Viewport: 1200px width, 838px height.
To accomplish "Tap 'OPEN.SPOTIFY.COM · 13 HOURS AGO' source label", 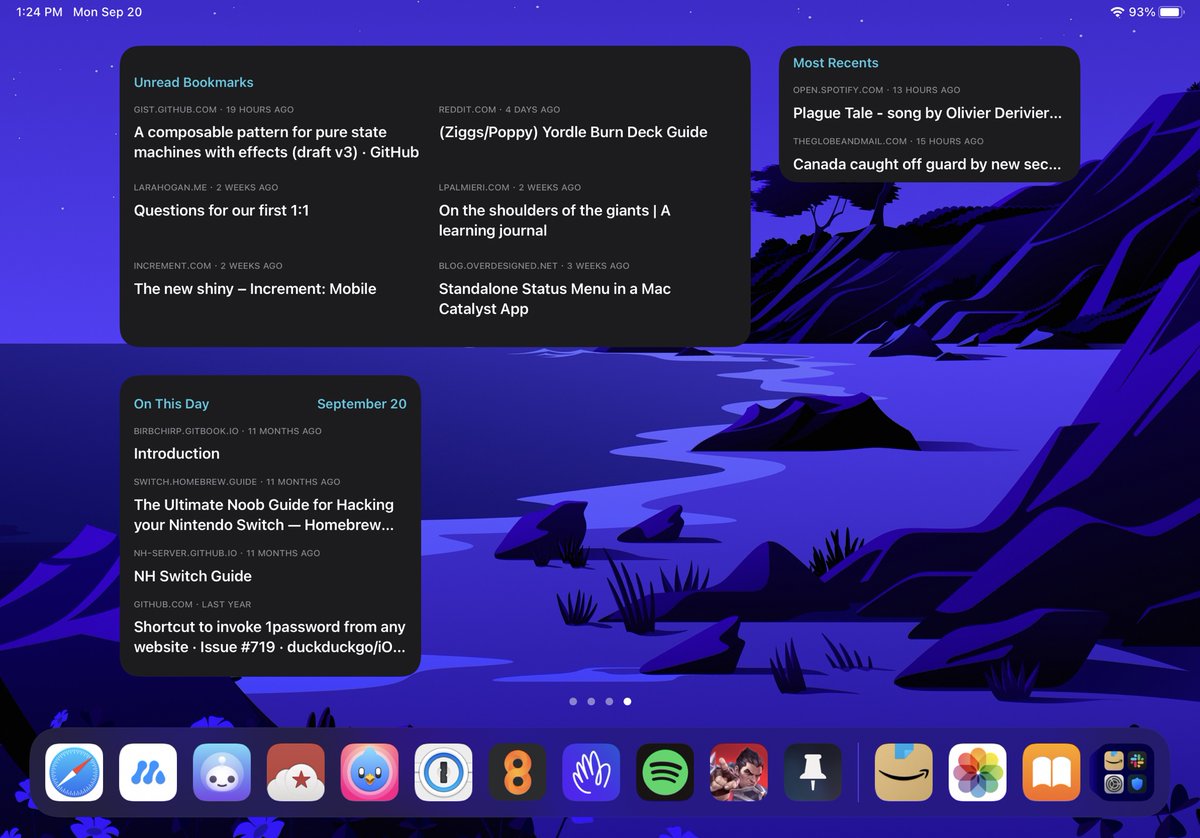I will click(876, 90).
